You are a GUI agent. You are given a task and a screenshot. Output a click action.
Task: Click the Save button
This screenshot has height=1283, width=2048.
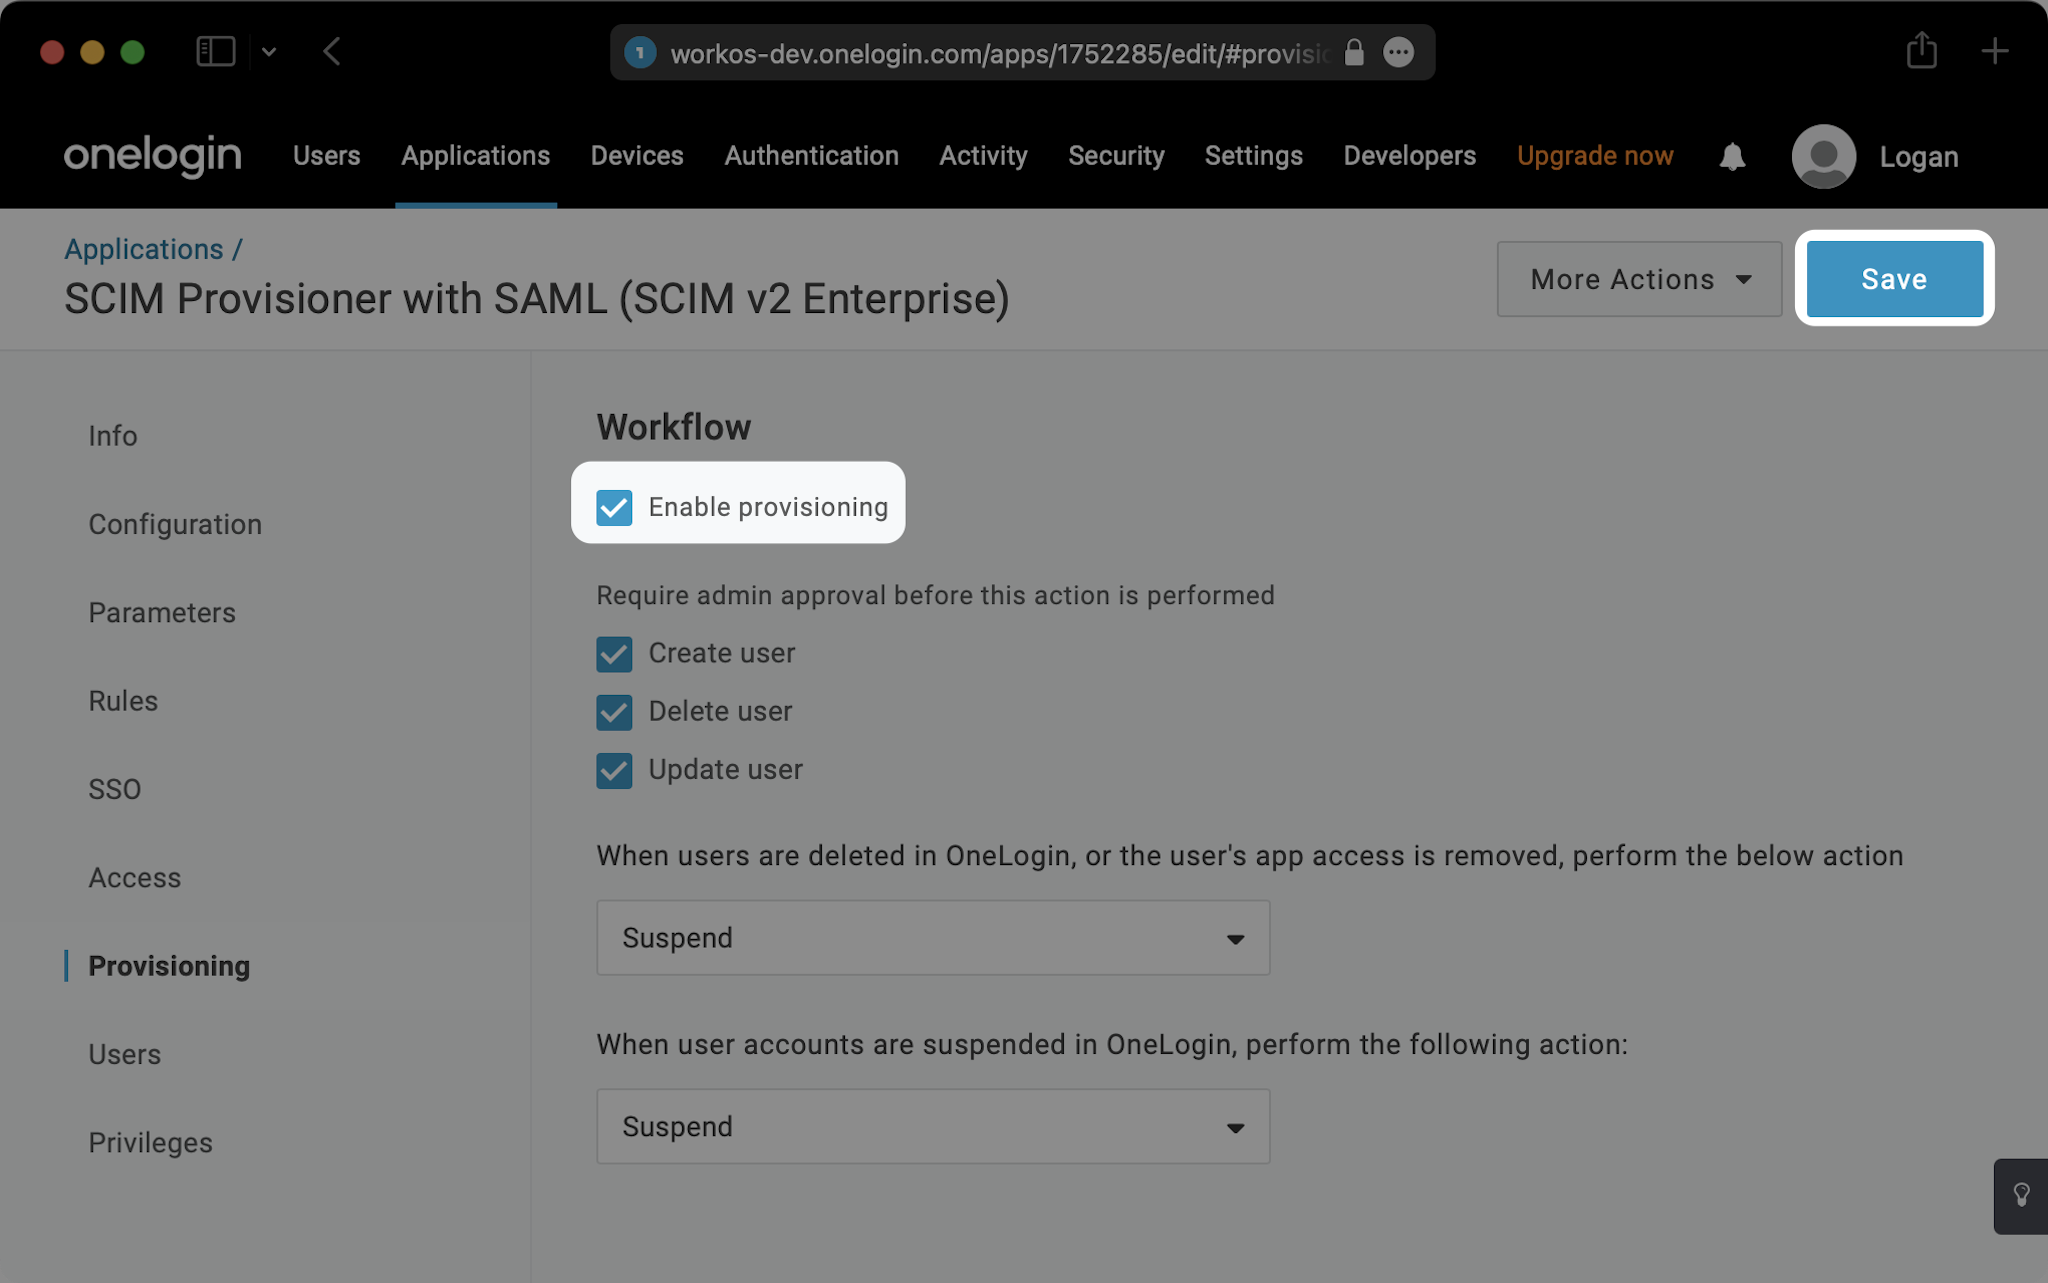(1892, 279)
